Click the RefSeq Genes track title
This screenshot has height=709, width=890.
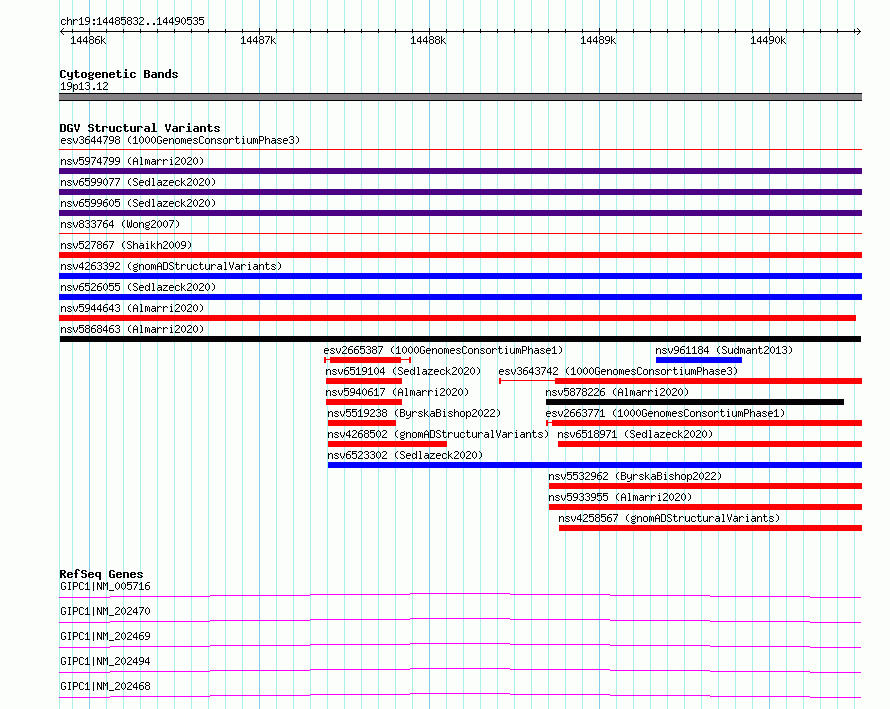tap(101, 574)
